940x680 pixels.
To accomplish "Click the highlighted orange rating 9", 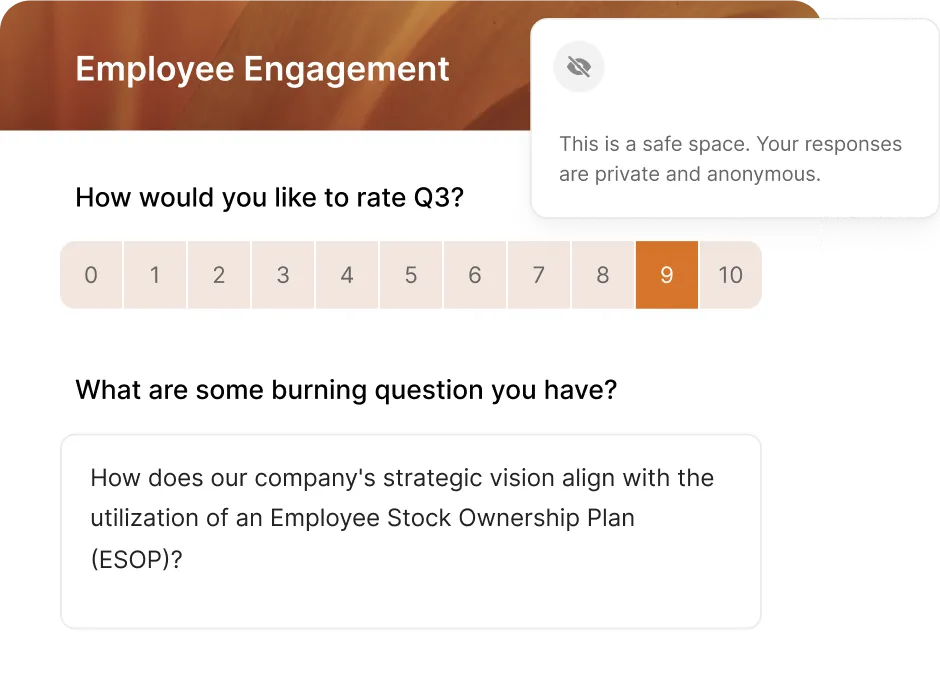I will (667, 275).
